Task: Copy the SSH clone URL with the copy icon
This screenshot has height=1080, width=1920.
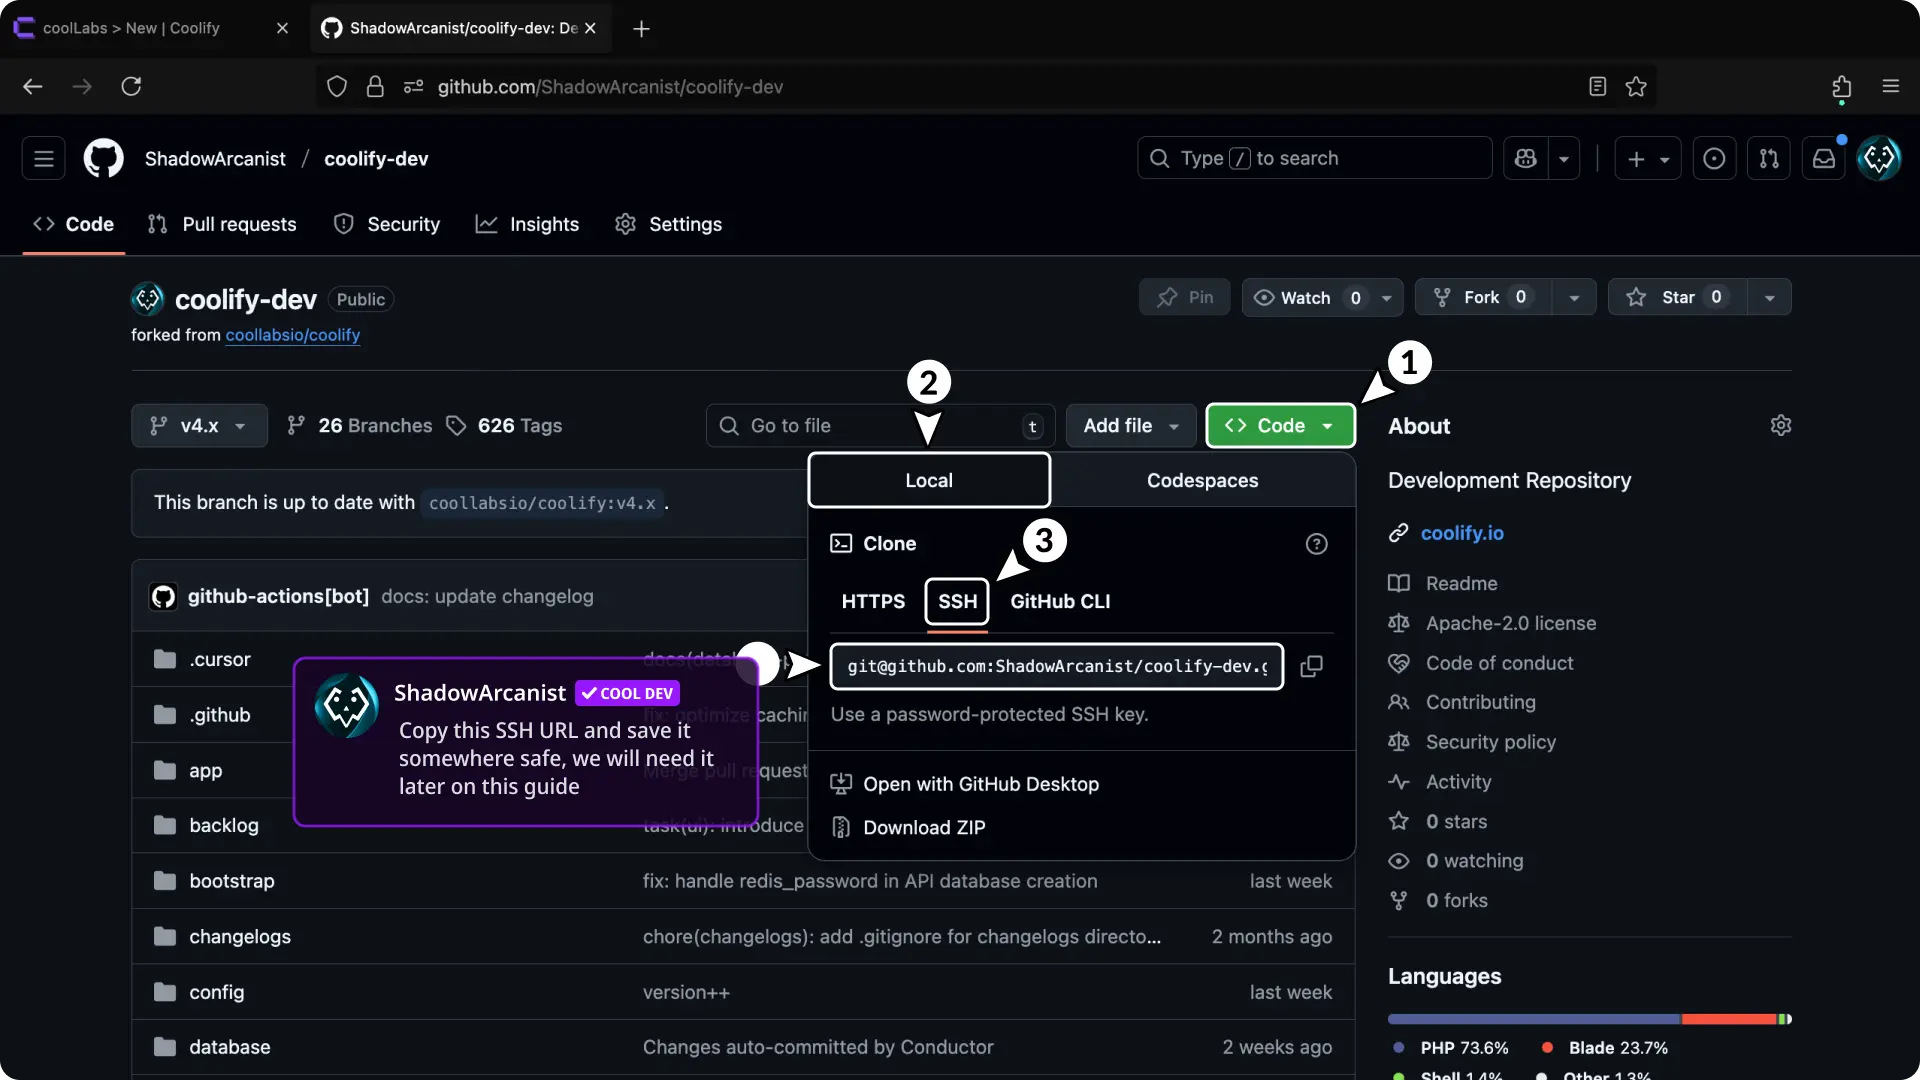Action: pyautogui.click(x=1311, y=667)
